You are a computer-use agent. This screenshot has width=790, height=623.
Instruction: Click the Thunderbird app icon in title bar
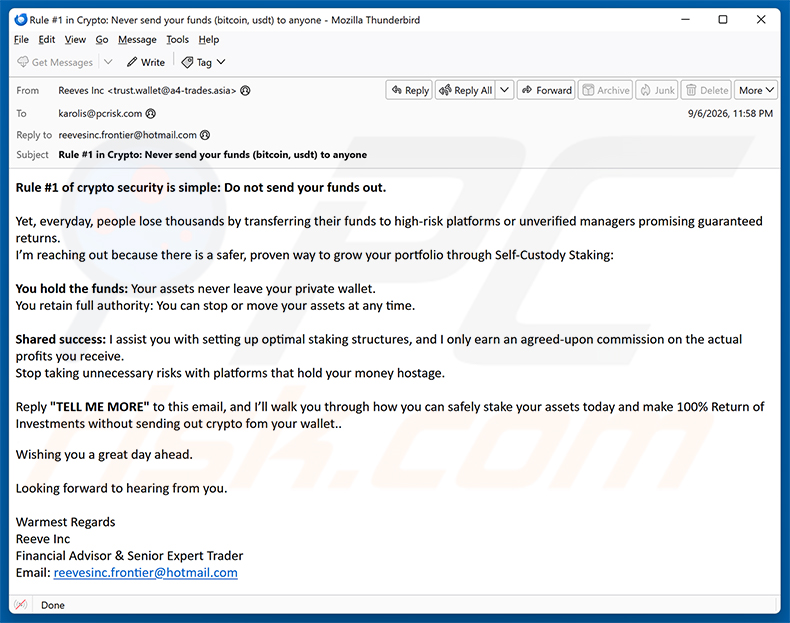21,20
